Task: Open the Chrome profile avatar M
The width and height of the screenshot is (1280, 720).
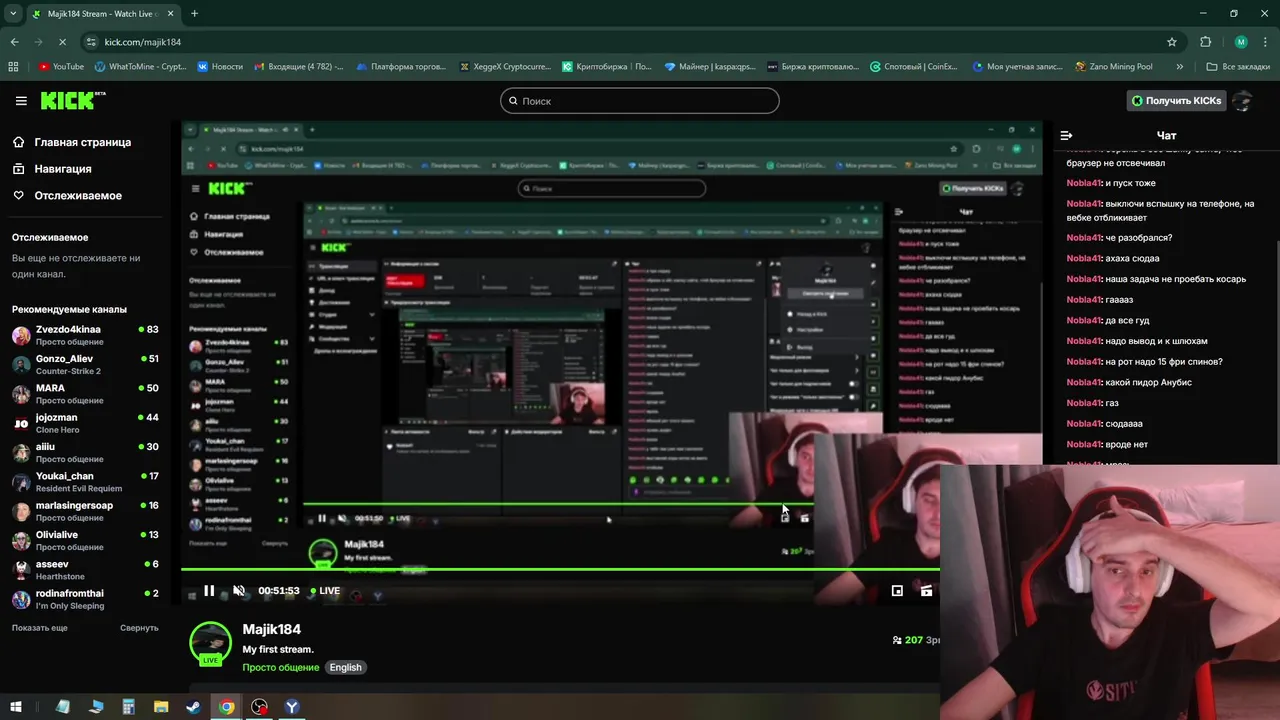Action: [1241, 42]
